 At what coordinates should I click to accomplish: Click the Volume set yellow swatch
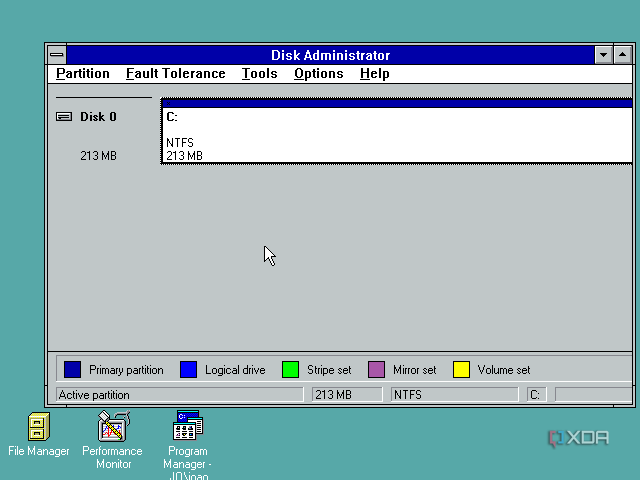[461, 370]
